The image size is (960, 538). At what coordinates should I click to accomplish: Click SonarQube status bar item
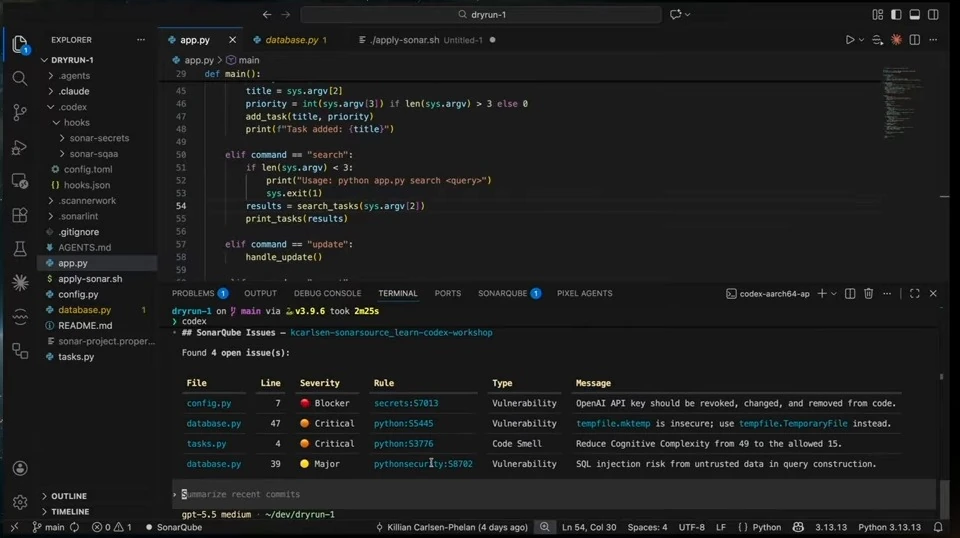[x=173, y=527]
